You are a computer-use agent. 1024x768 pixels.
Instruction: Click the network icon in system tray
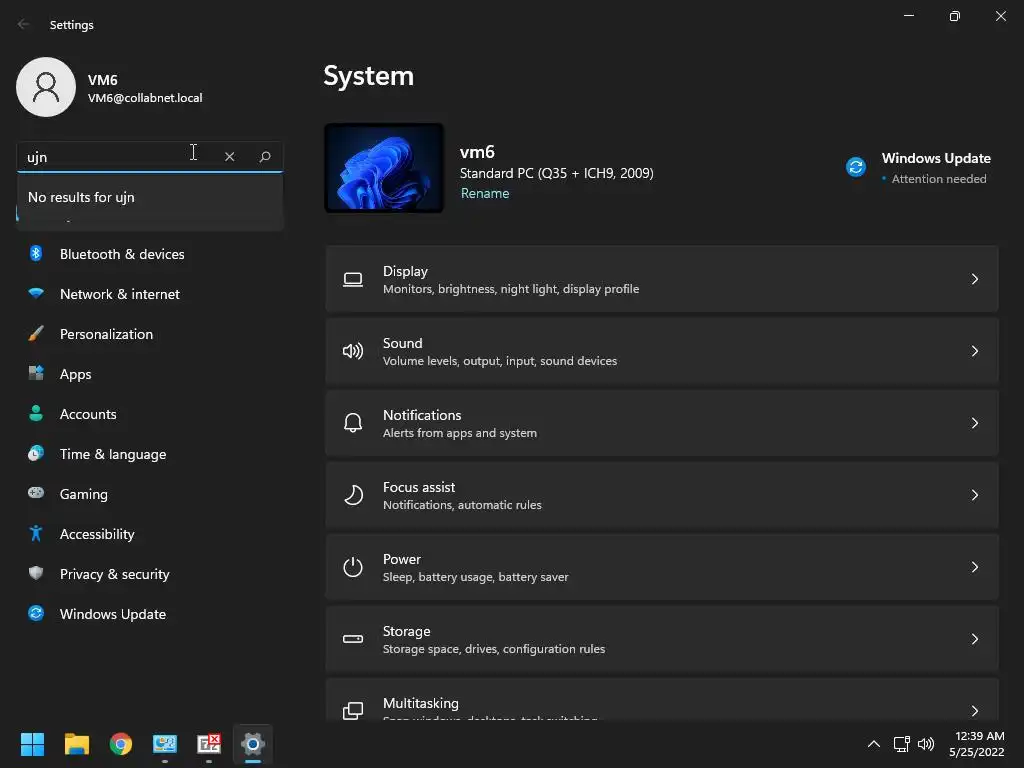902,744
